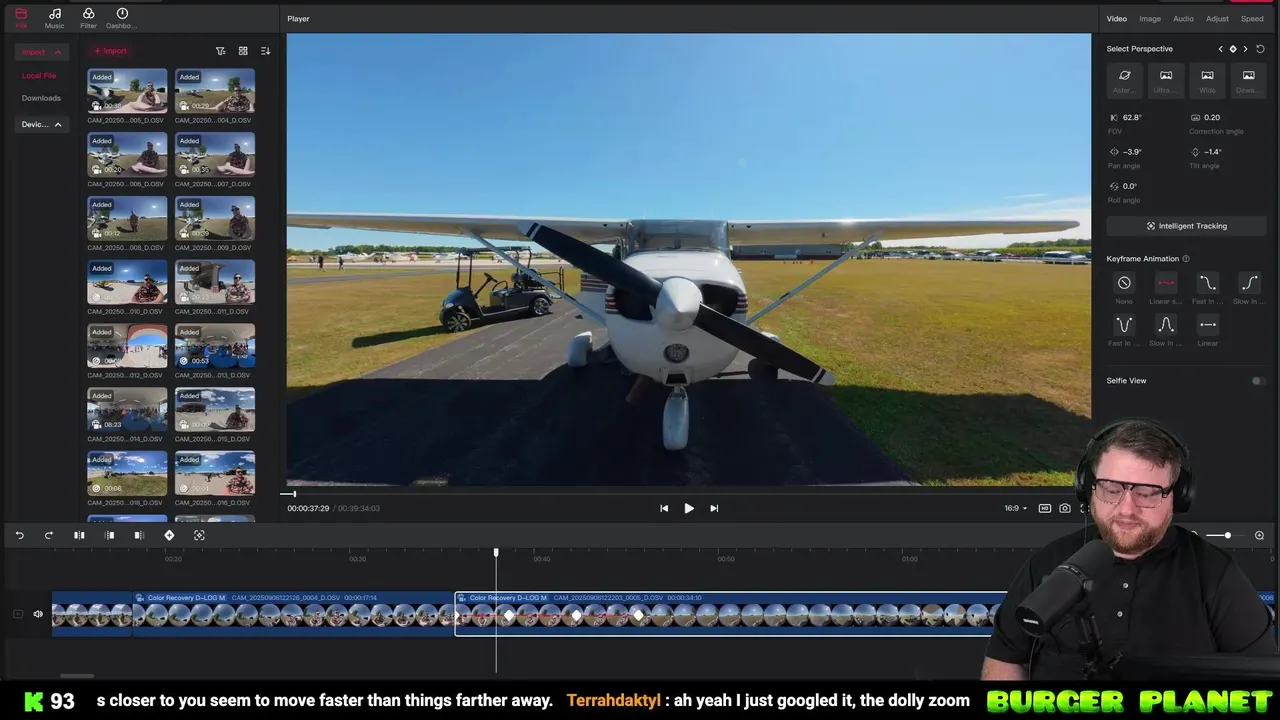Screen dimensions: 1280x720
Task: Open Keyframe Animation help info icon
Action: coord(1186,259)
